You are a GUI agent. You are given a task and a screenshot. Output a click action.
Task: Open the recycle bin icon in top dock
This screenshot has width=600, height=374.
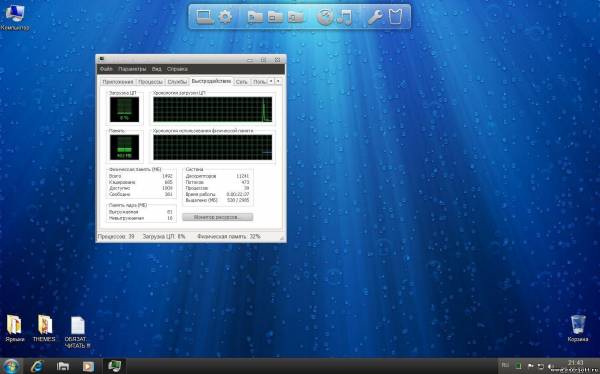click(x=396, y=17)
